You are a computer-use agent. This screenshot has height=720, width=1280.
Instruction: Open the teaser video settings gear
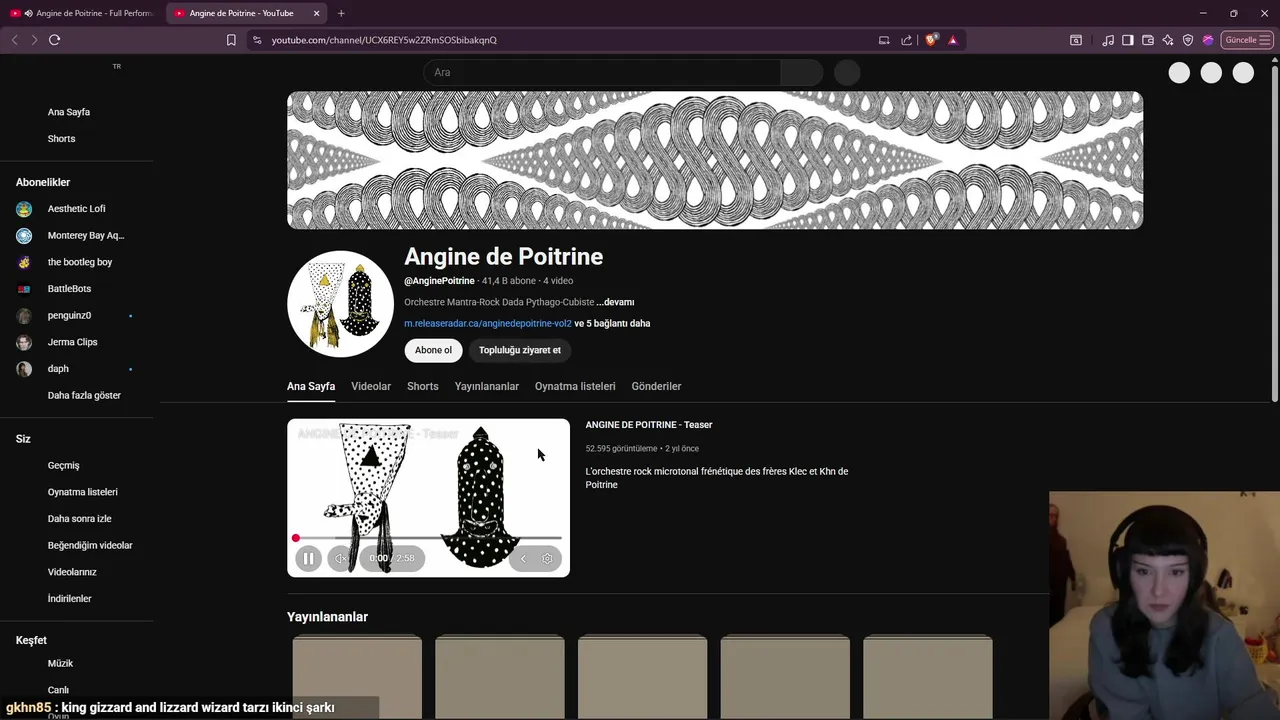point(547,559)
